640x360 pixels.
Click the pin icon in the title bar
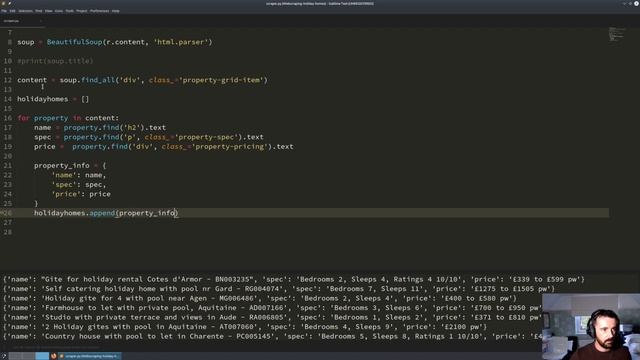coord(9,3)
